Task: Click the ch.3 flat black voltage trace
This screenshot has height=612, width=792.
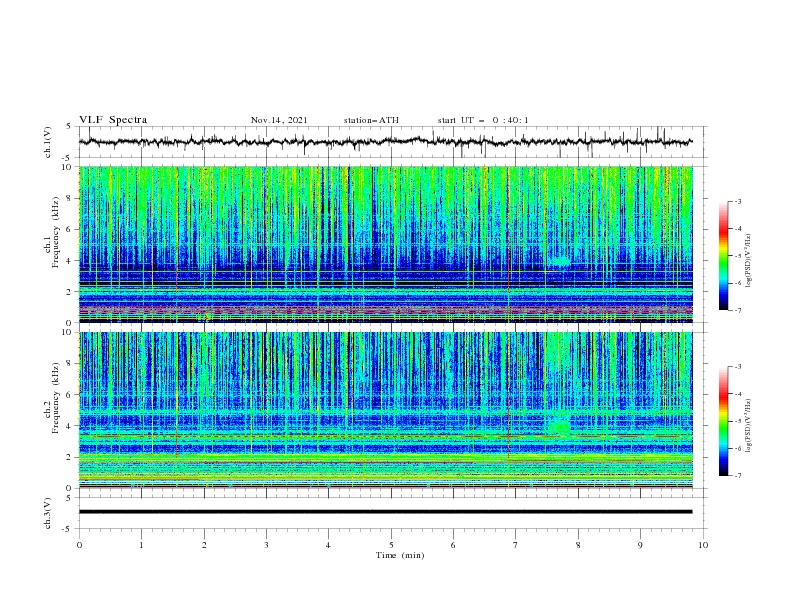Action: pos(385,512)
